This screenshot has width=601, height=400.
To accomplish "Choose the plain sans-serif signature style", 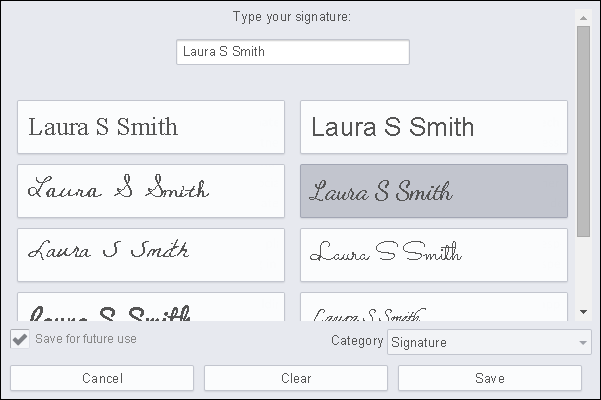I will click(x=433, y=127).
